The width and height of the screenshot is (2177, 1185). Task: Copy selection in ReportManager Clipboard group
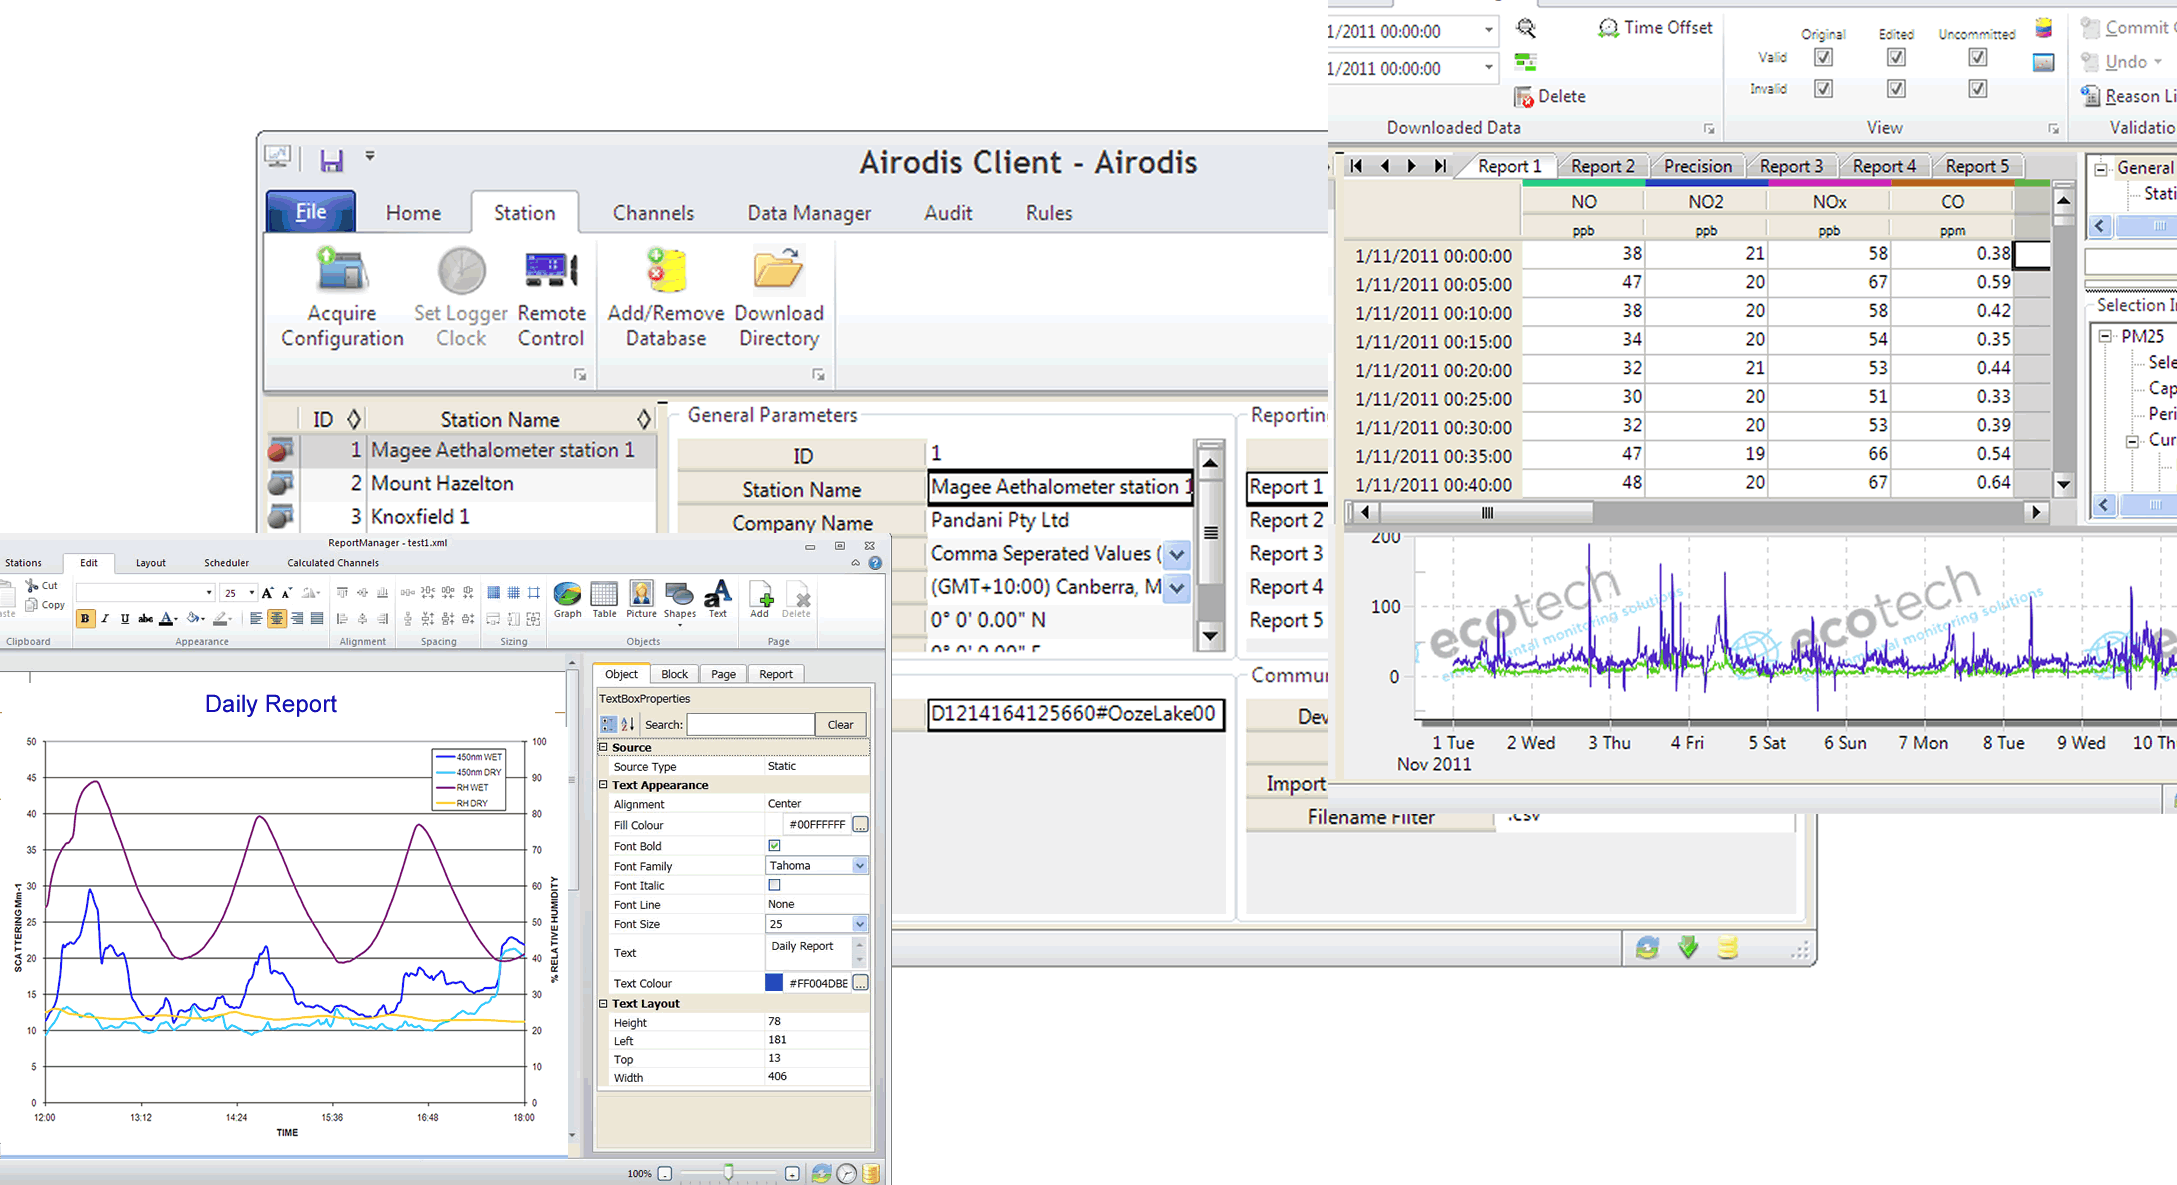pyautogui.click(x=44, y=605)
